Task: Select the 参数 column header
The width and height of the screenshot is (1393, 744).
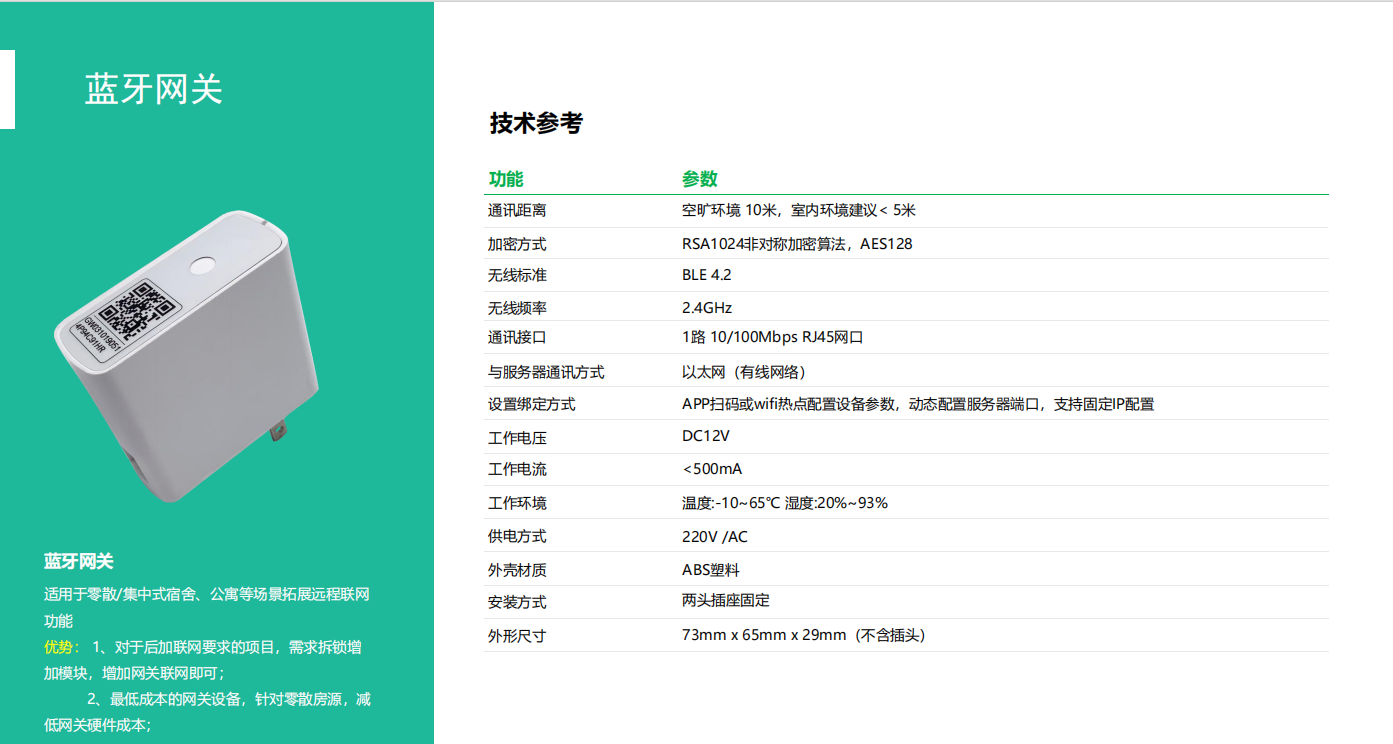Action: (699, 180)
